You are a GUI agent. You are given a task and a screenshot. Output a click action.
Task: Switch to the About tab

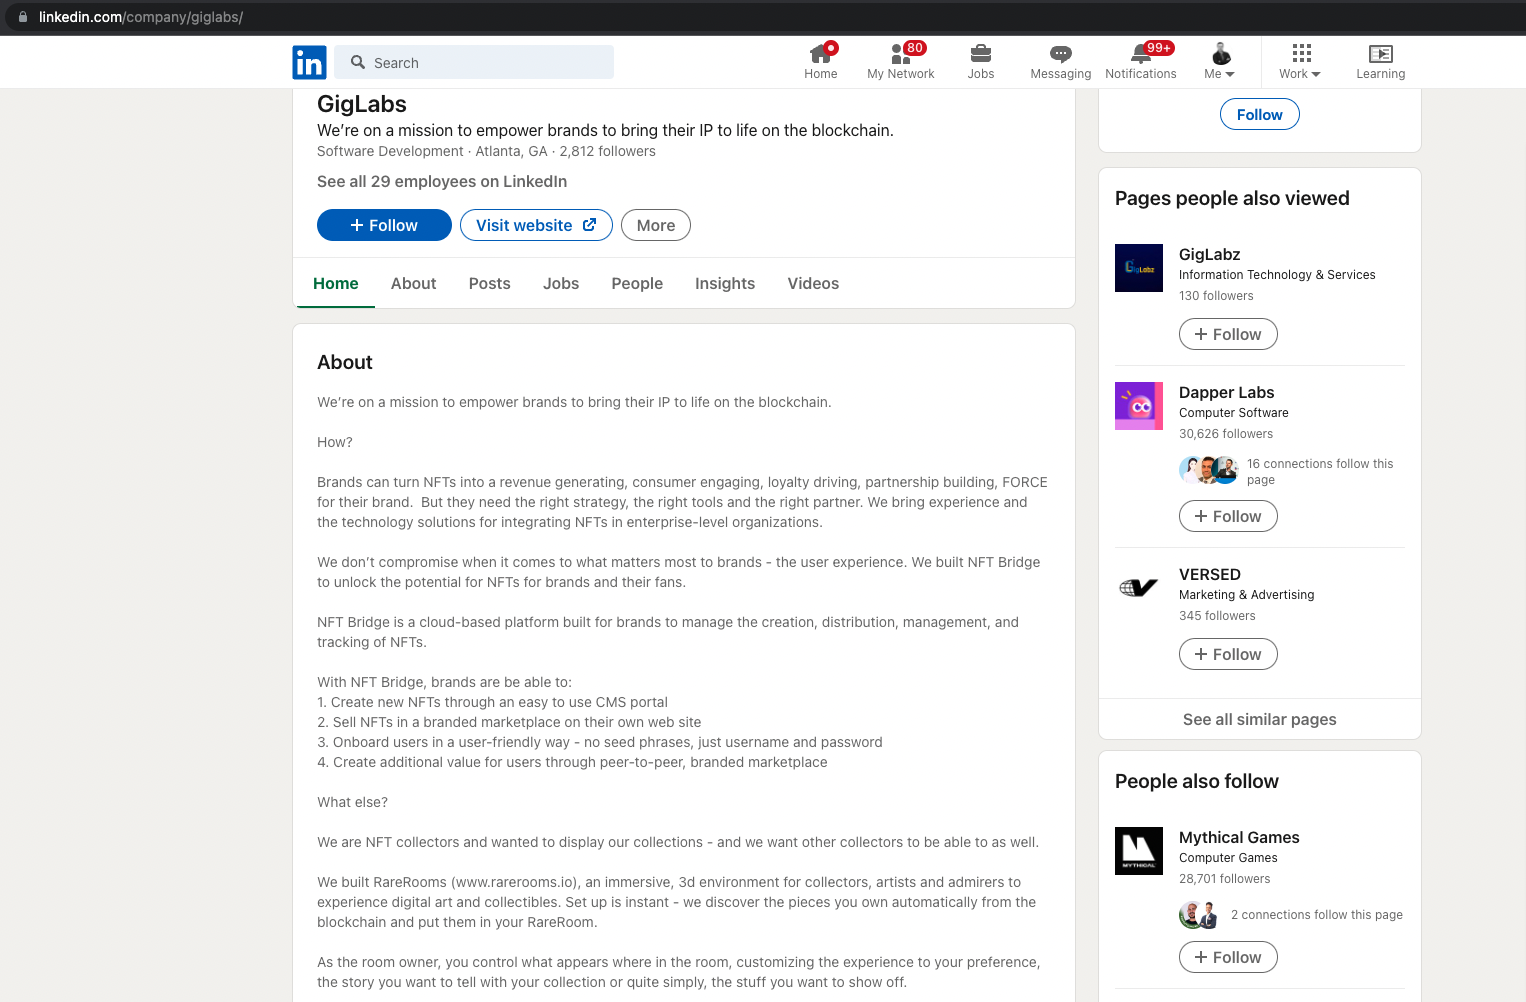click(414, 284)
